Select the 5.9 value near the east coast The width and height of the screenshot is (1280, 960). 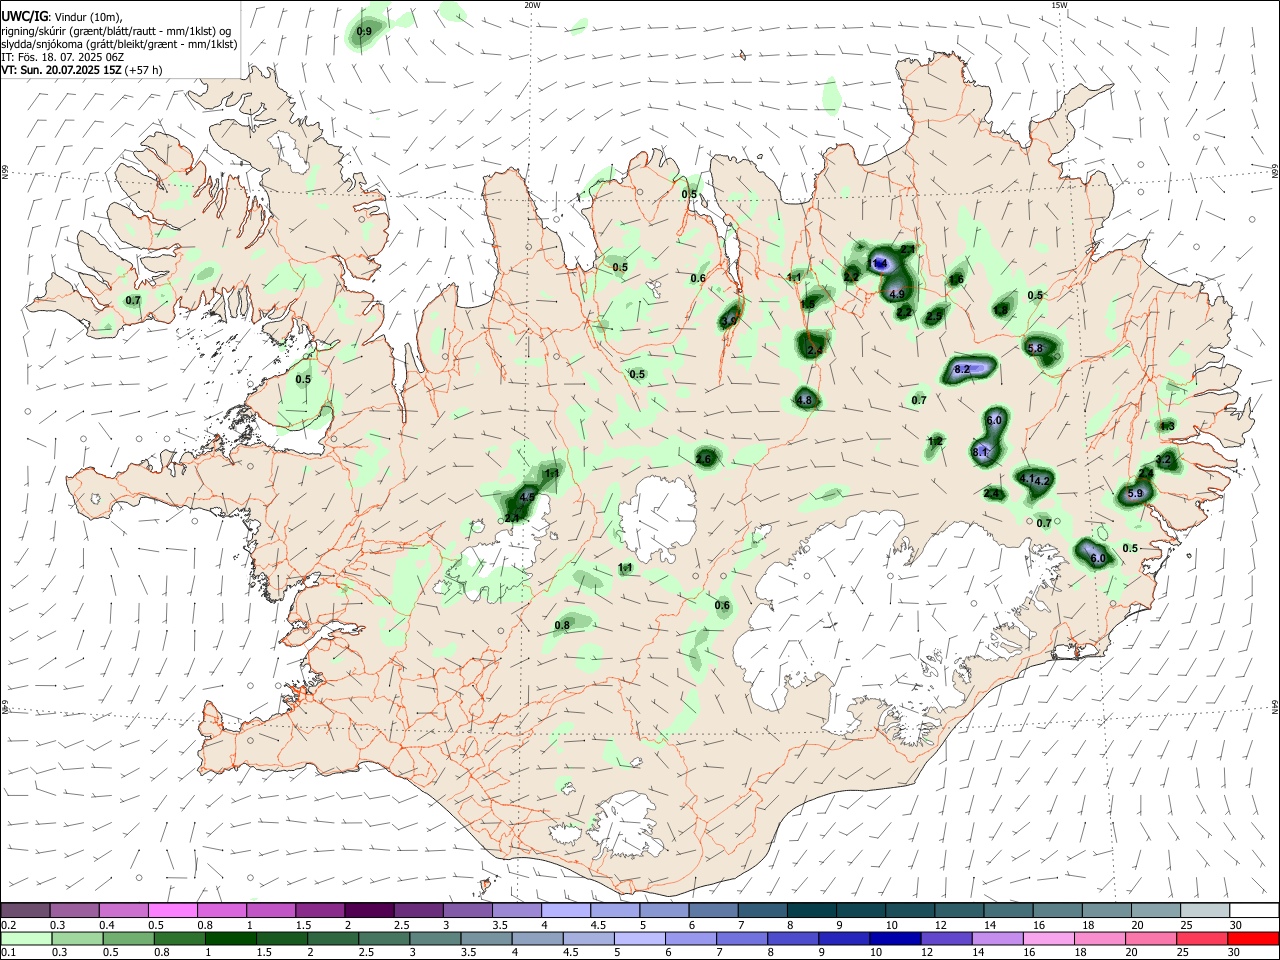pyautogui.click(x=1135, y=494)
